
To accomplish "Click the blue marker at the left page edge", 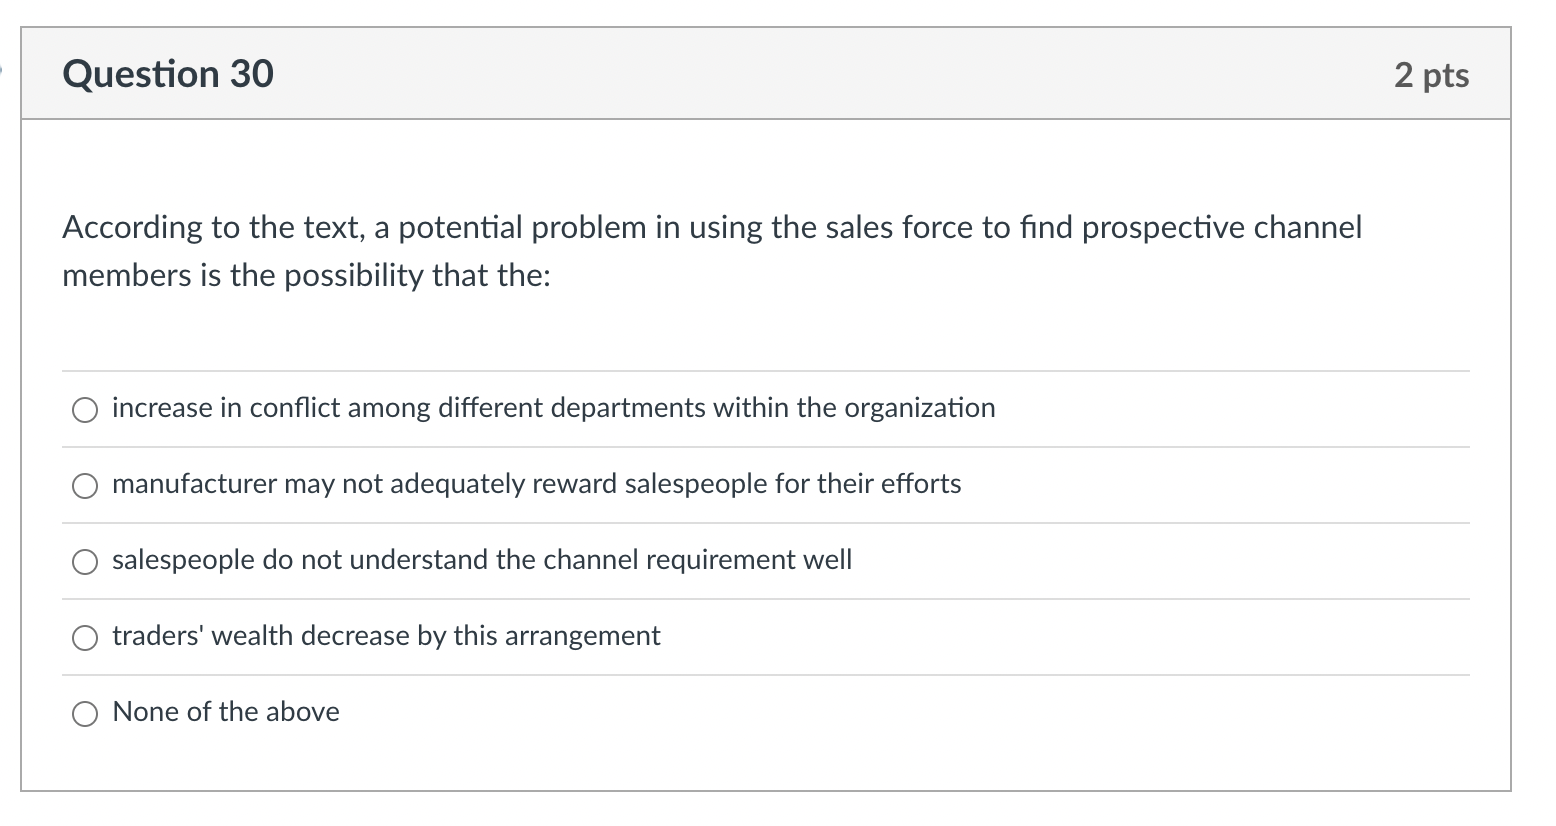I will click(3, 69).
